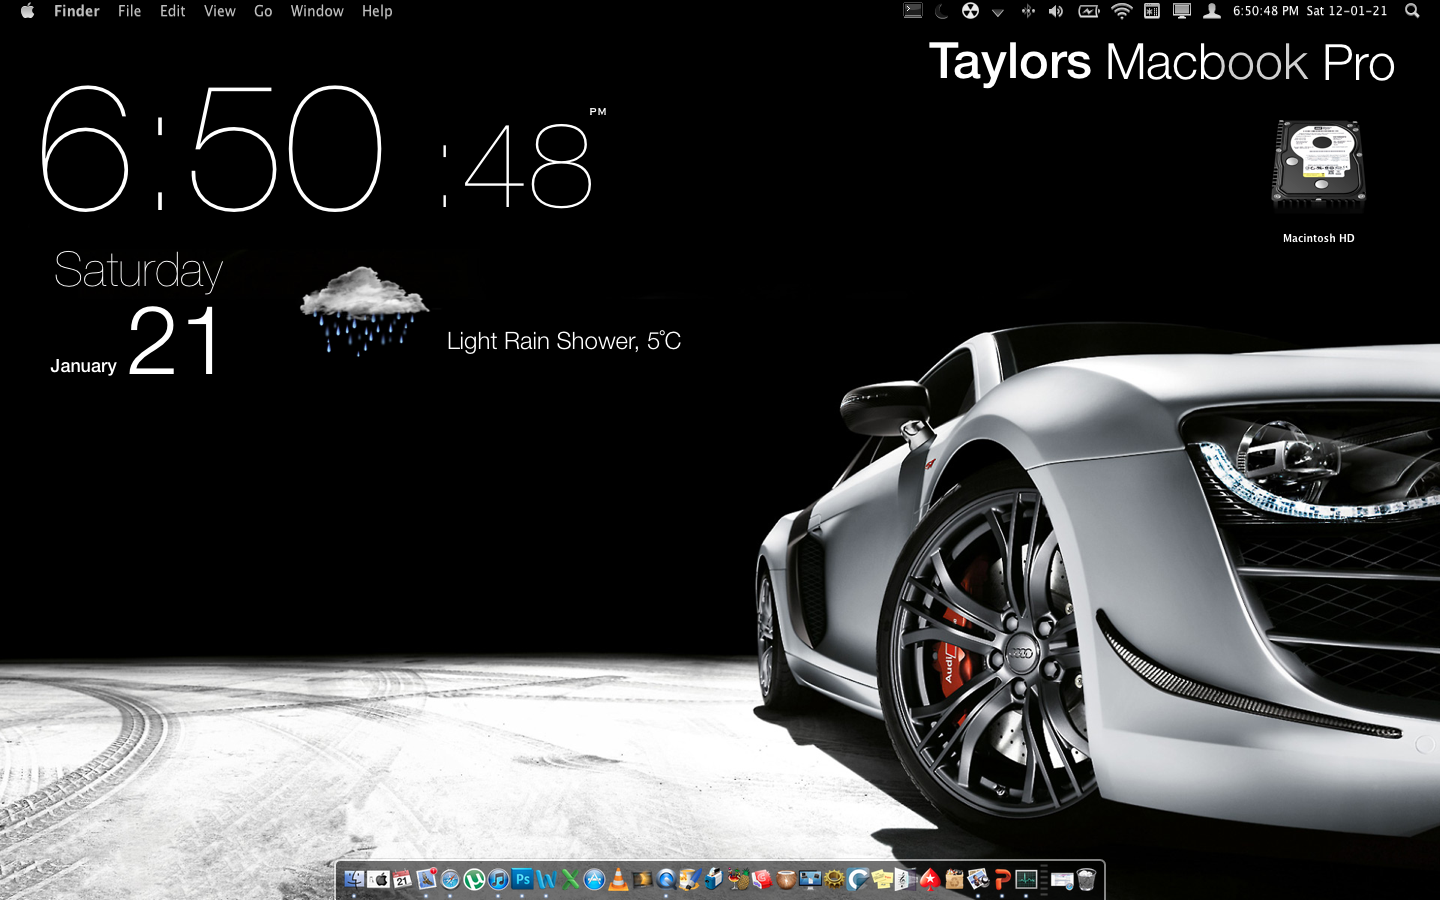Open the display mirroring monitor menu

coord(1181,11)
